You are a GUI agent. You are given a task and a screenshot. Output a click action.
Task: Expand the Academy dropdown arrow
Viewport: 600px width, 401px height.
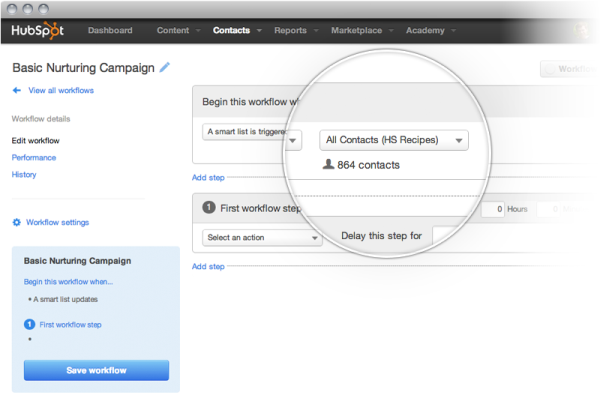(x=453, y=31)
